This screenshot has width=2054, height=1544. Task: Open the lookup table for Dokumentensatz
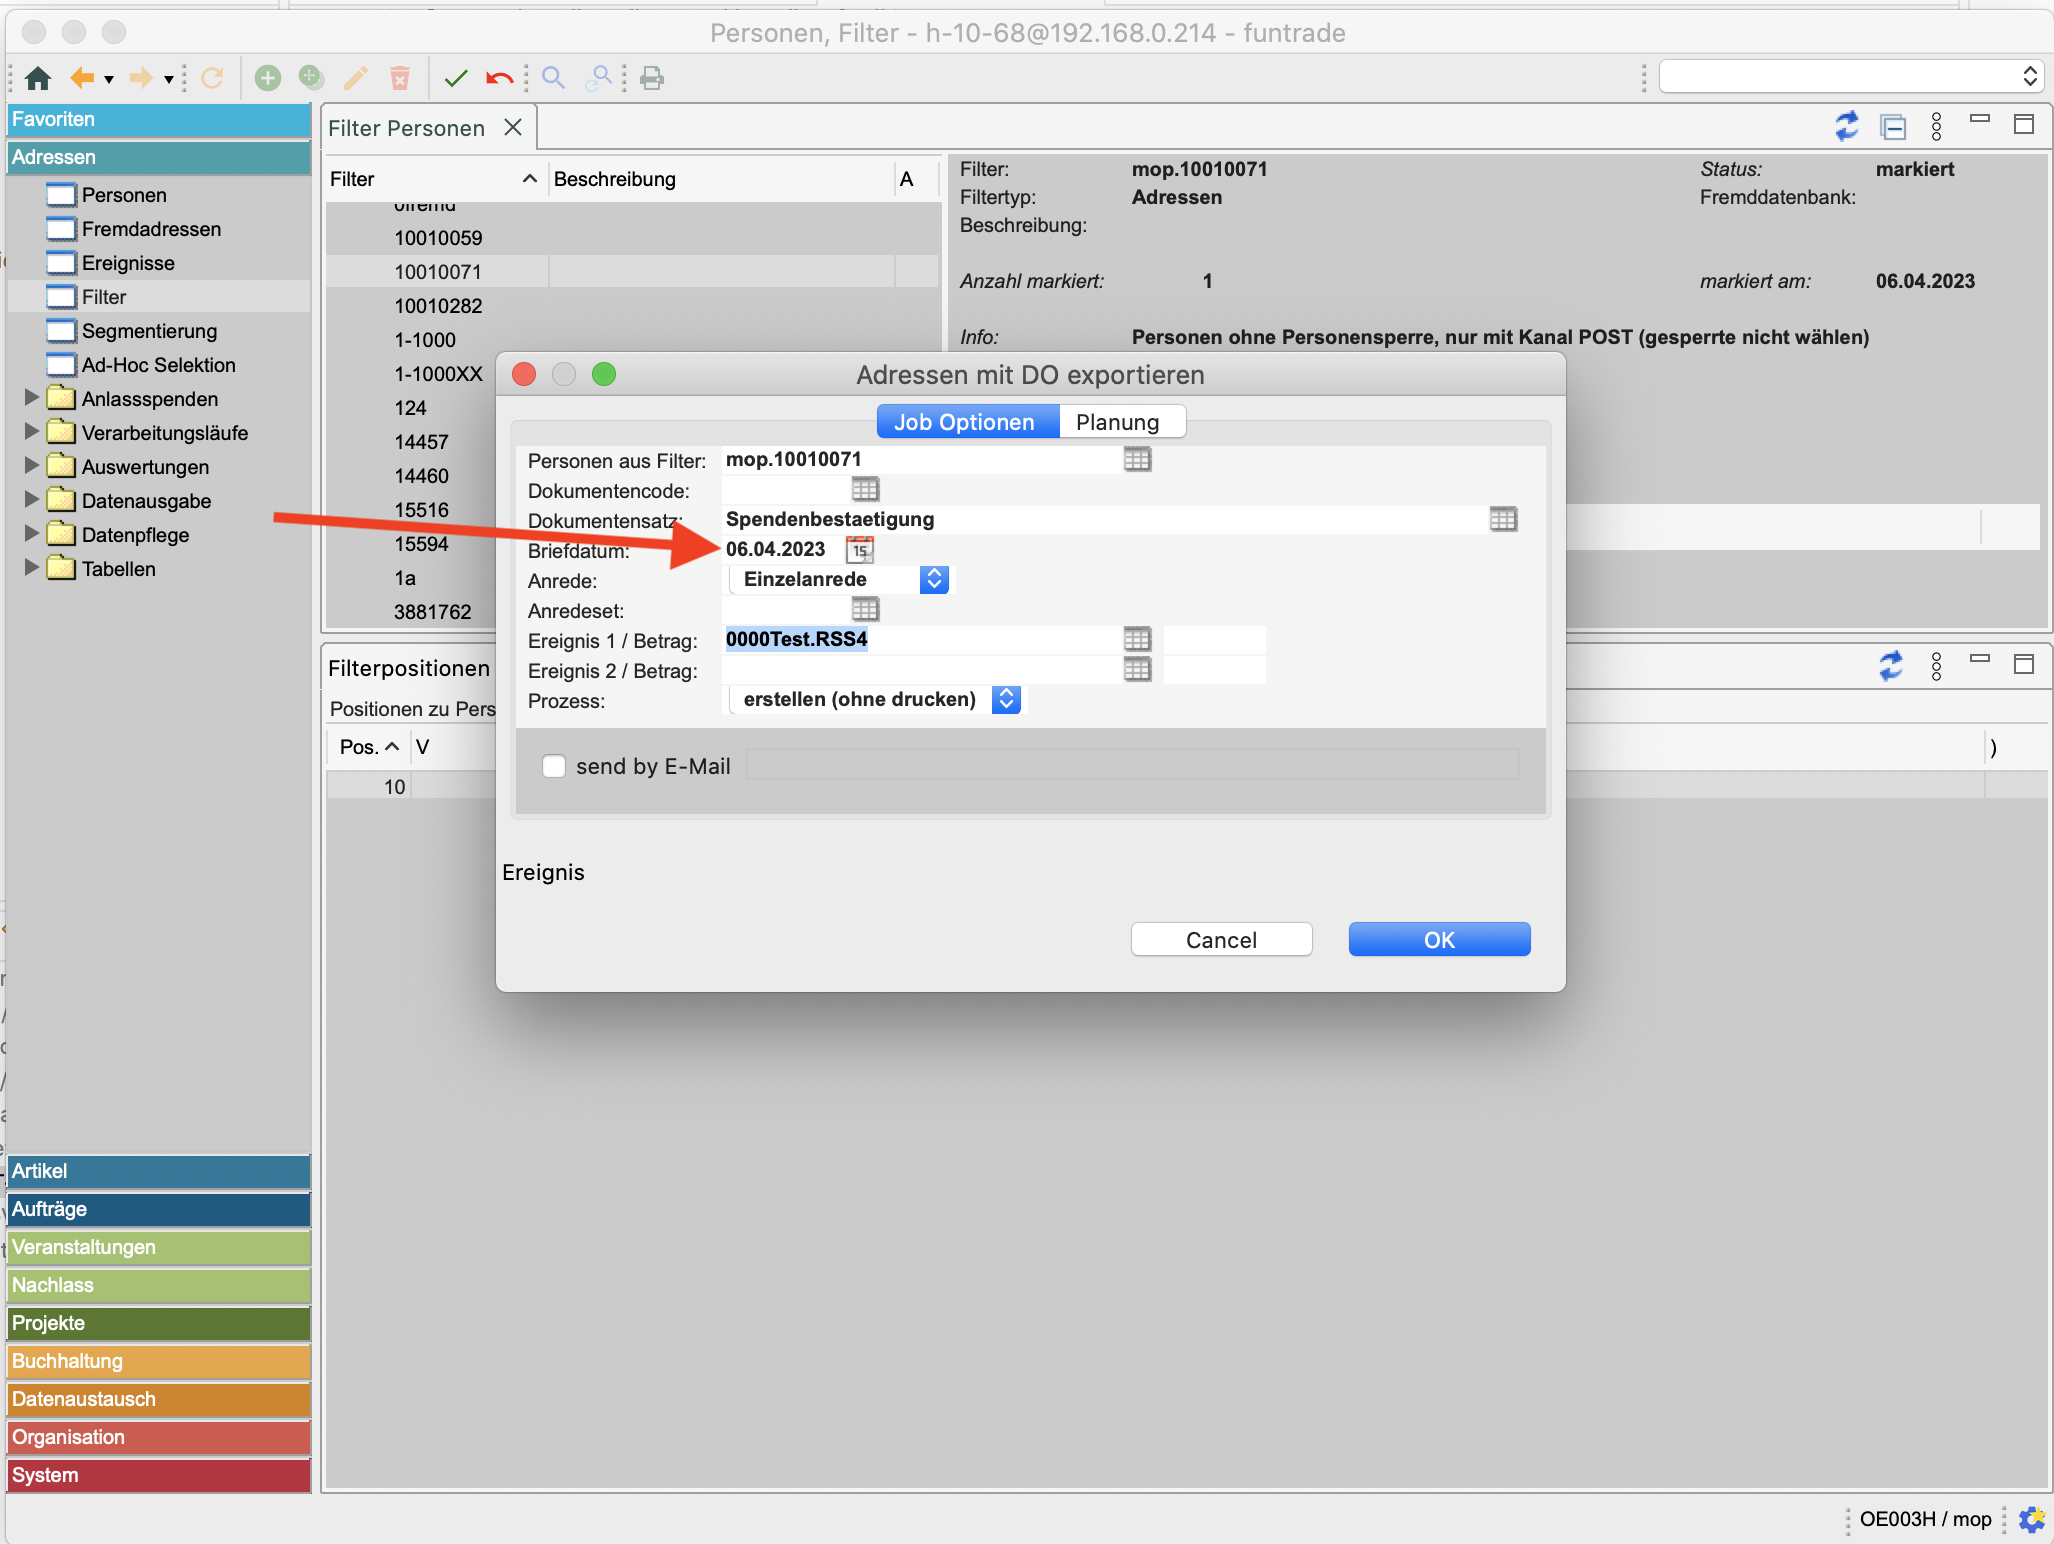click(x=1503, y=519)
